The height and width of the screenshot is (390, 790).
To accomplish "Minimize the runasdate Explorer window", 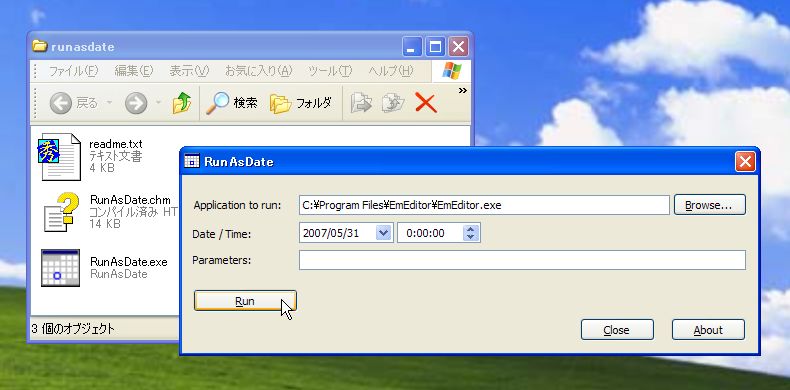I will tap(412, 47).
